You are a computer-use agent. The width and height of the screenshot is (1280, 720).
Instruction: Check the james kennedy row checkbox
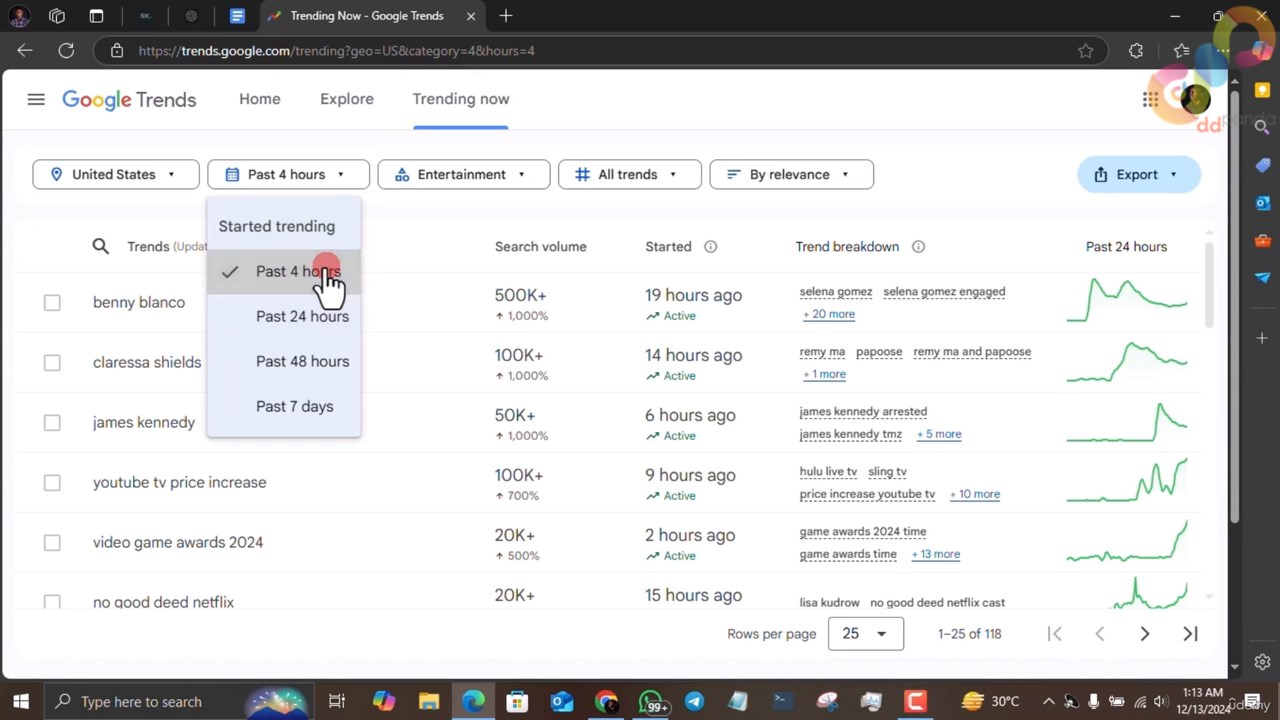click(x=52, y=423)
